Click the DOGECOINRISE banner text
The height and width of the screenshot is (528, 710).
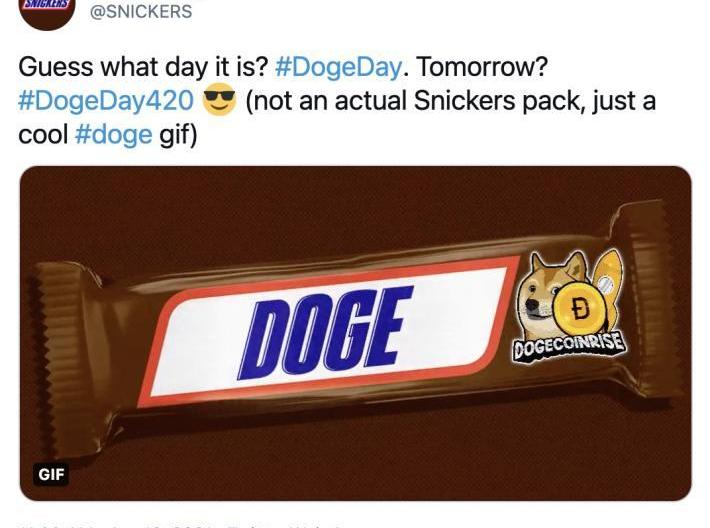[569, 347]
